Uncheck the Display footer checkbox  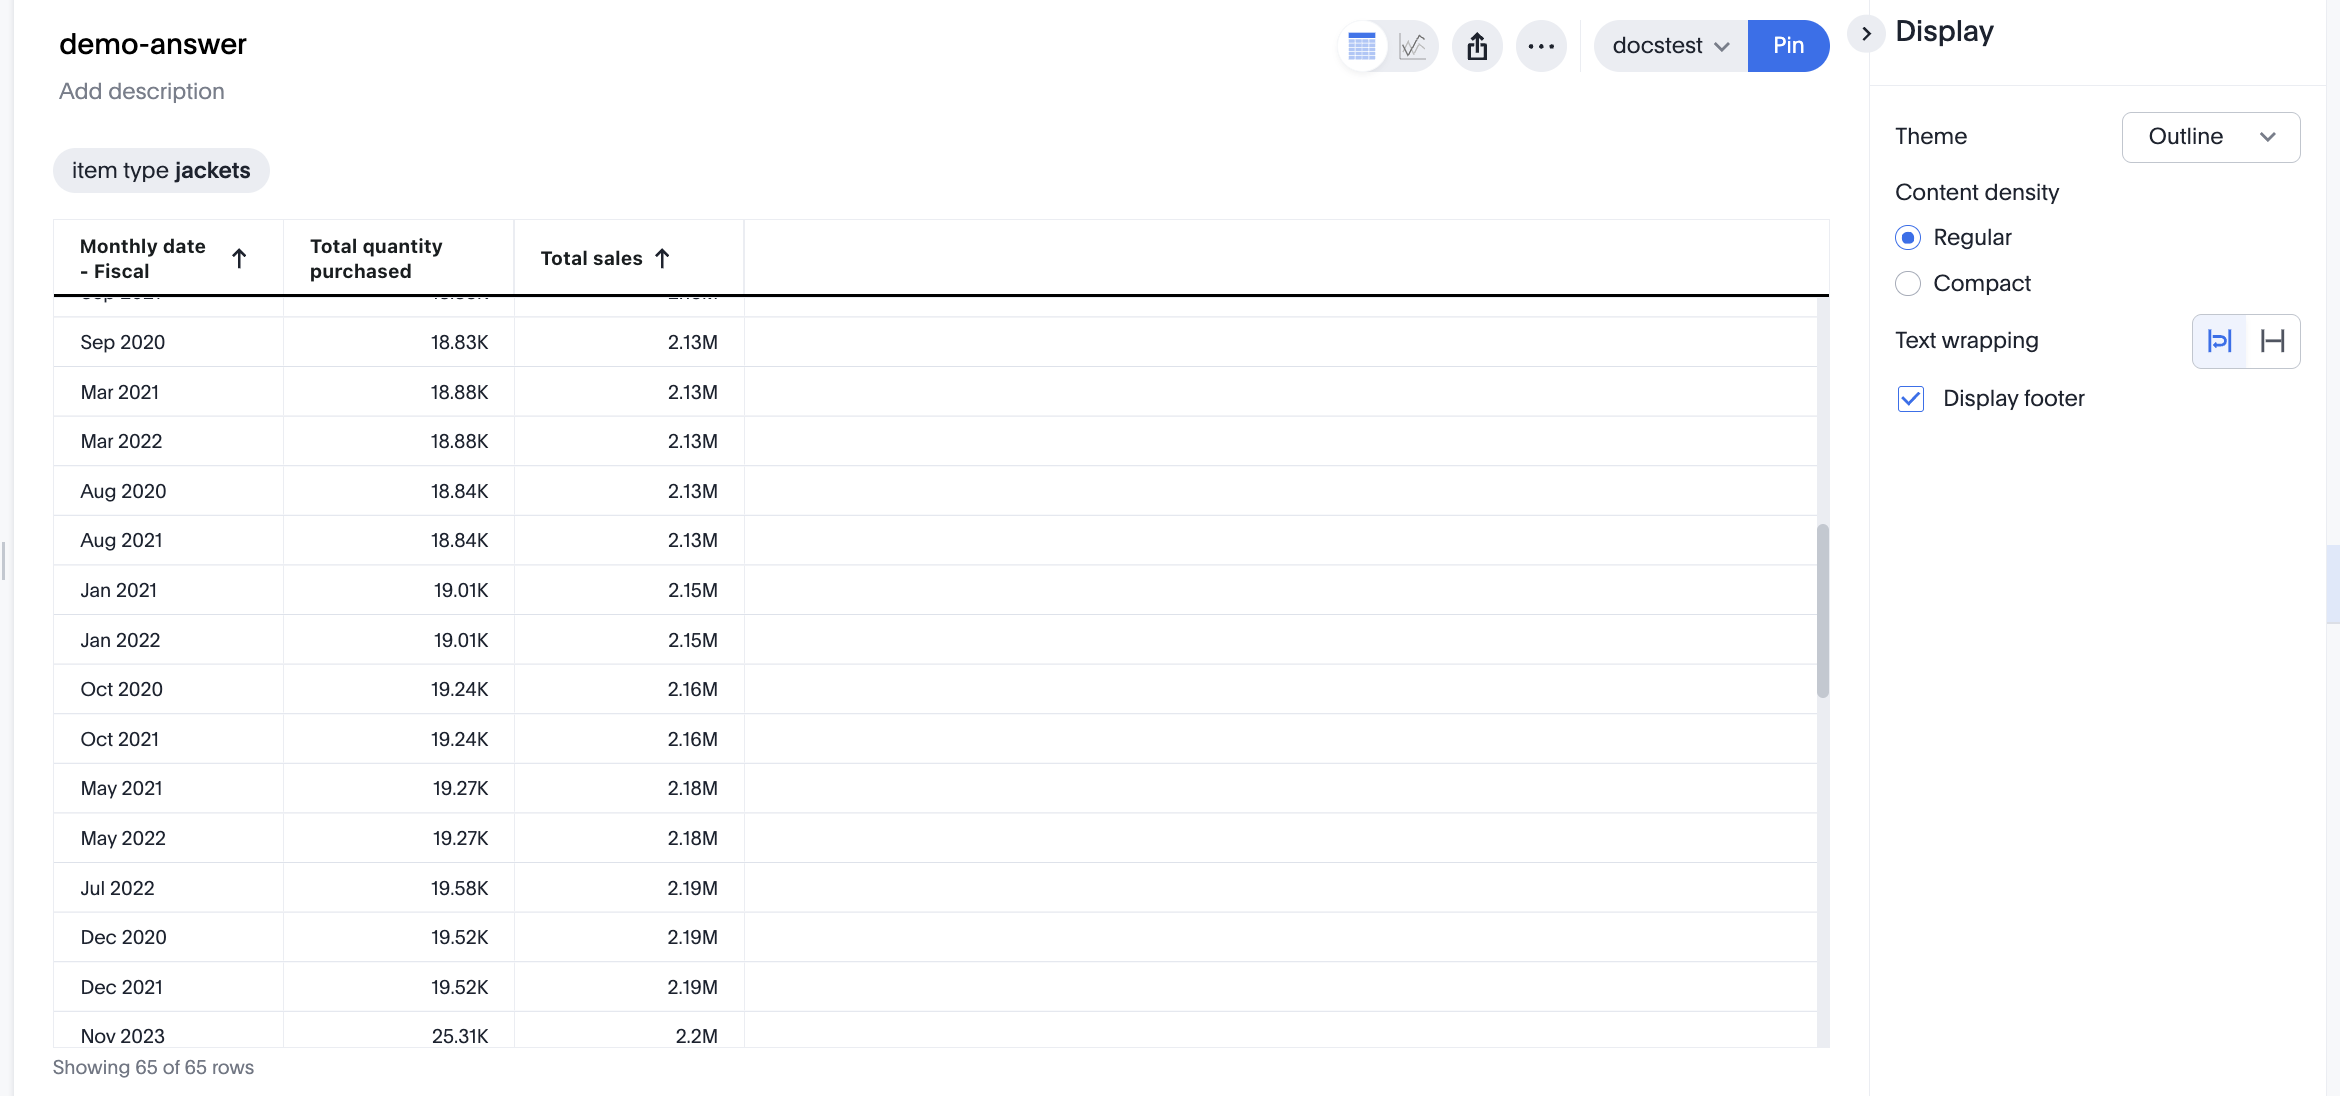(x=1910, y=398)
